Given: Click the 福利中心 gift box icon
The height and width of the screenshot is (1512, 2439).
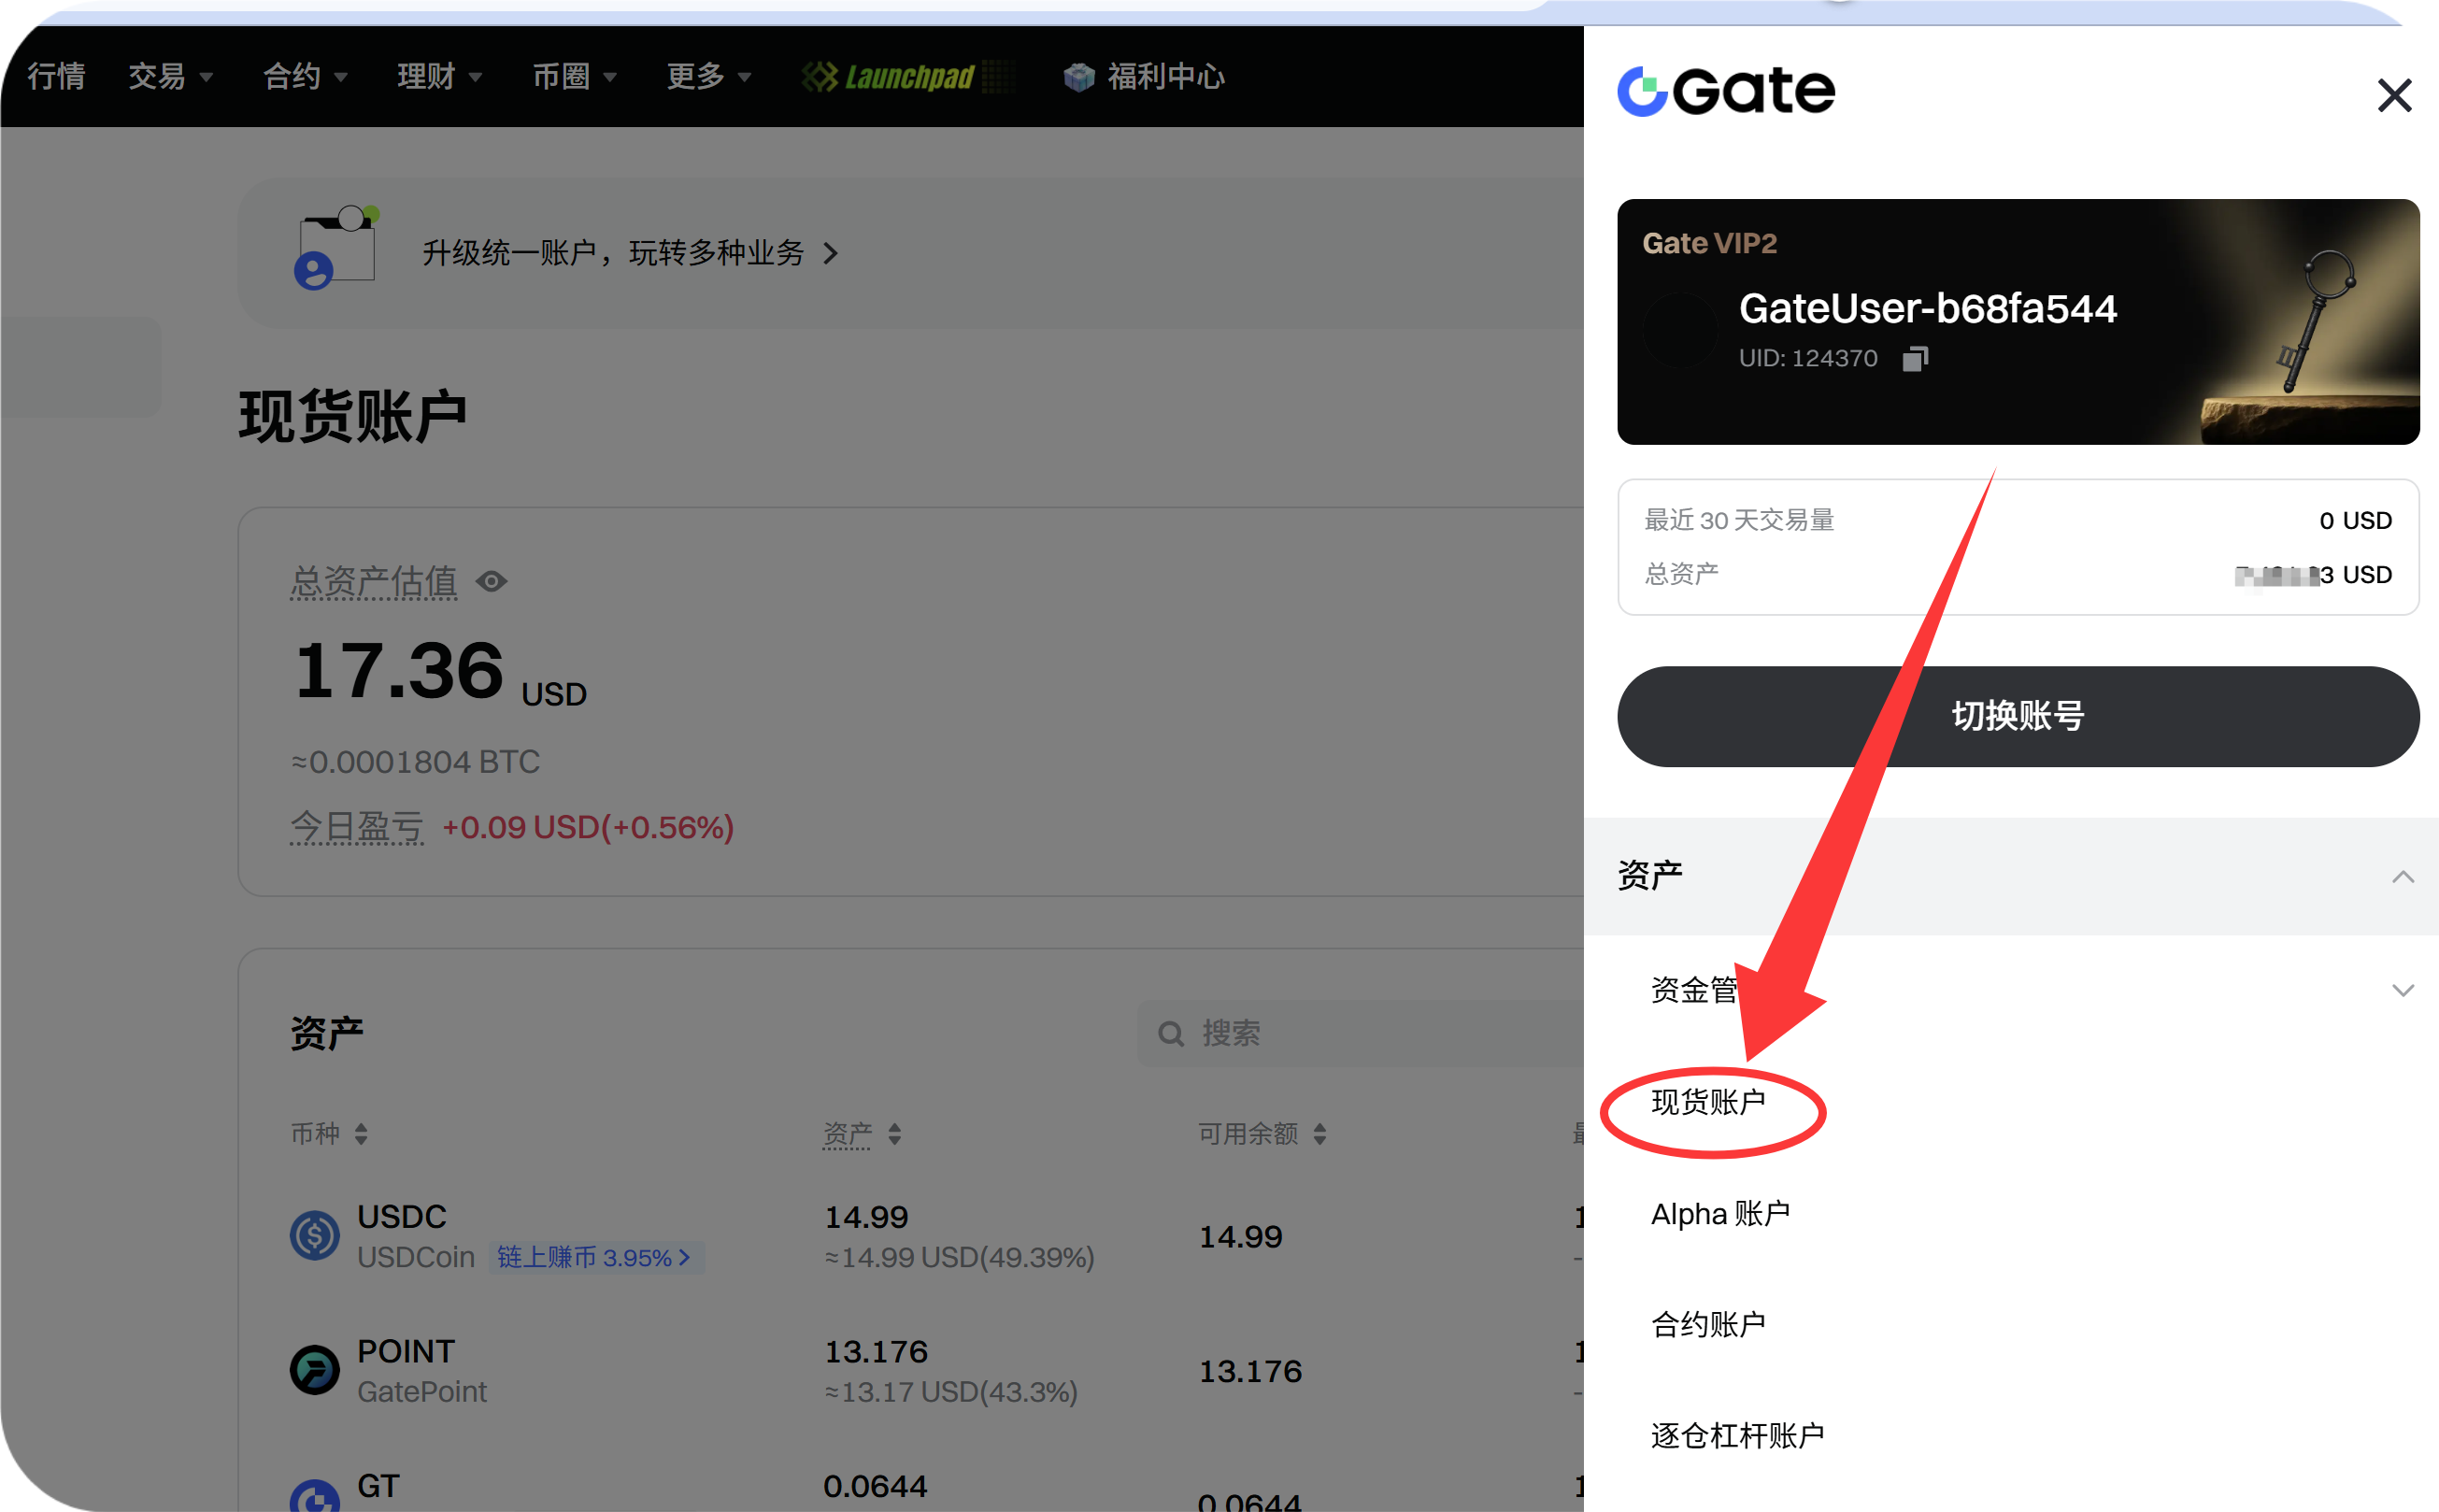Looking at the screenshot, I should click(x=1077, y=76).
